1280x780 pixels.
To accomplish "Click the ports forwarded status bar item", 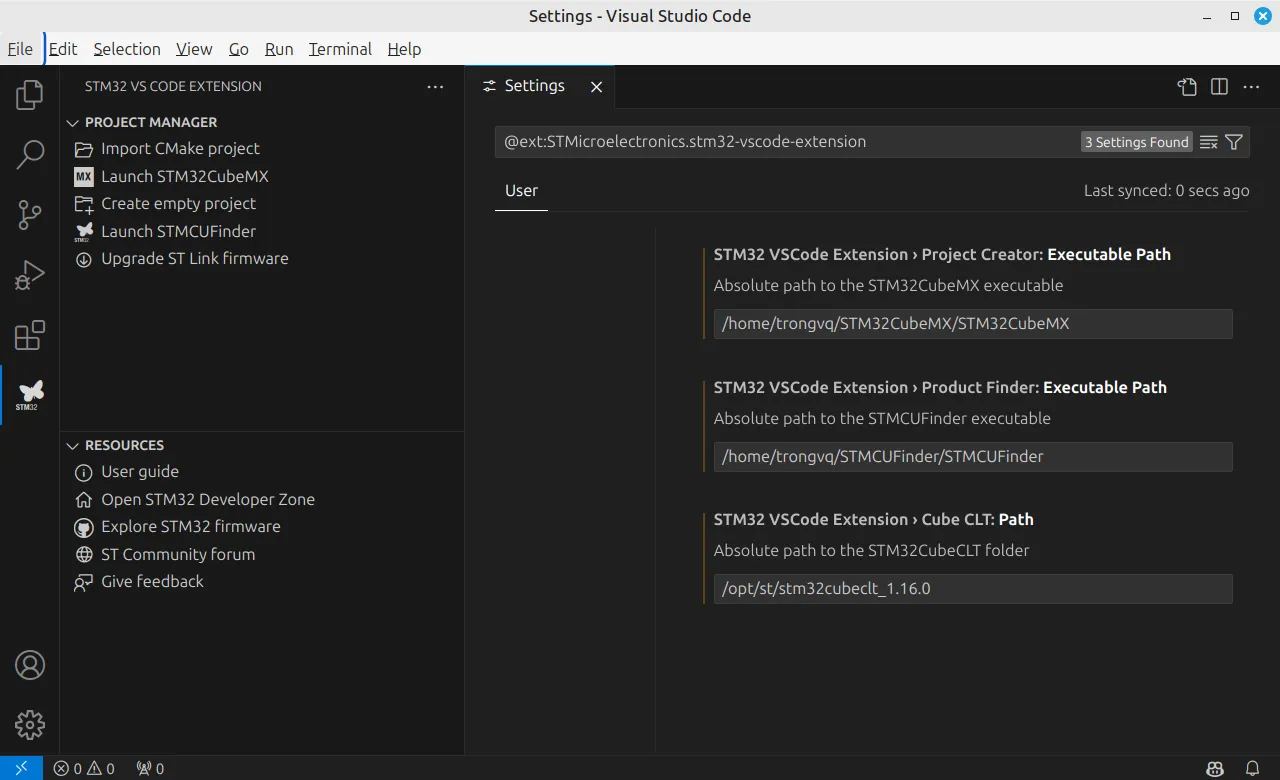I will (150, 768).
